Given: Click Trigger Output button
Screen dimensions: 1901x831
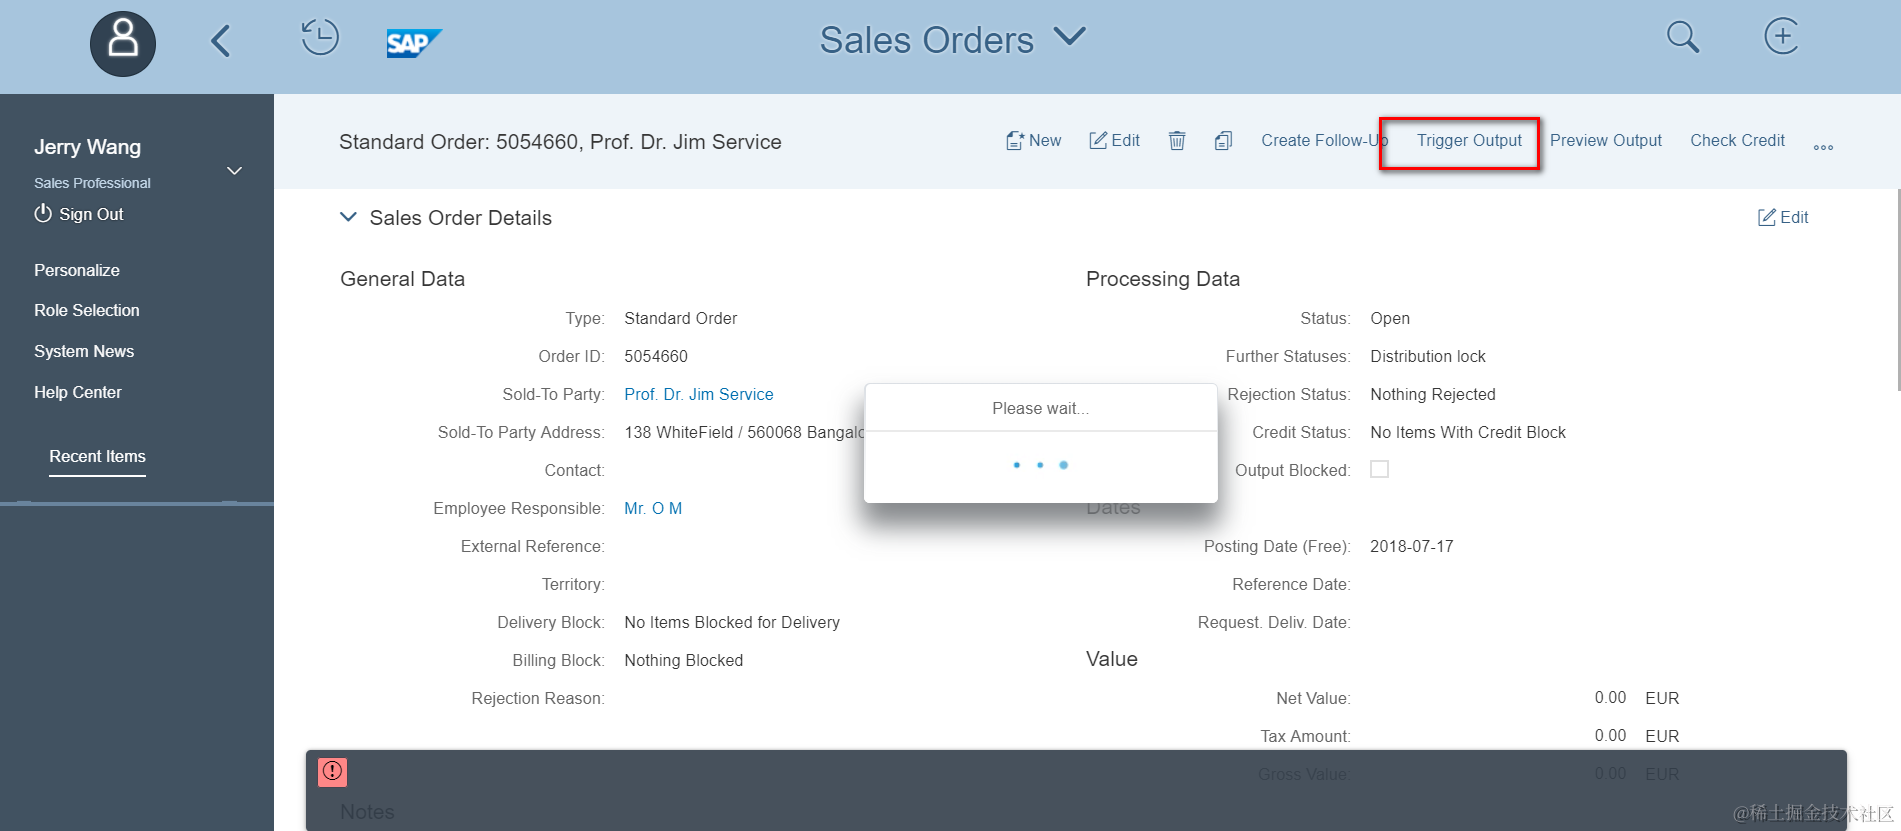Looking at the screenshot, I should (1469, 141).
